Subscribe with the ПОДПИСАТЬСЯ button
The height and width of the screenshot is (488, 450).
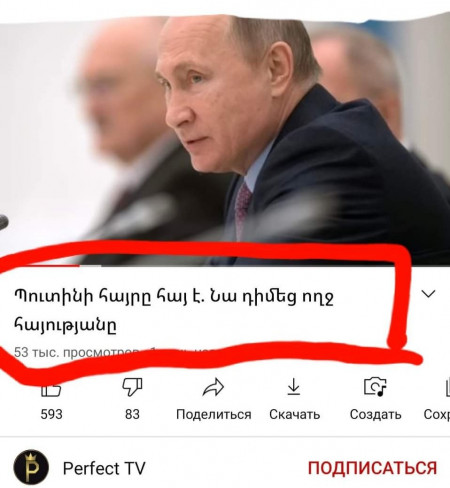[372, 468]
